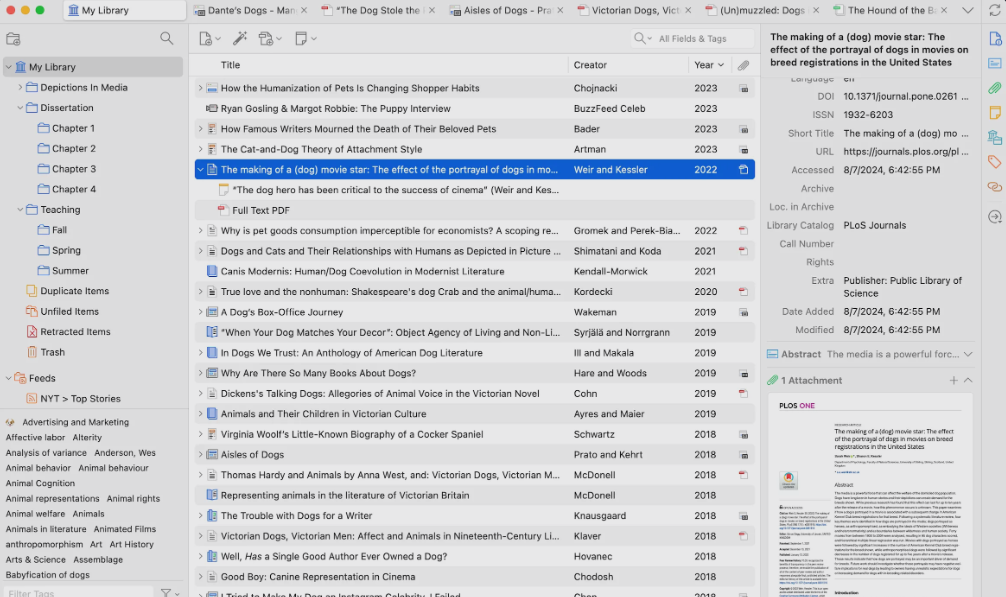Select the anthropomorphism tag
Viewport: 1006px width, 597px height.
point(44,544)
